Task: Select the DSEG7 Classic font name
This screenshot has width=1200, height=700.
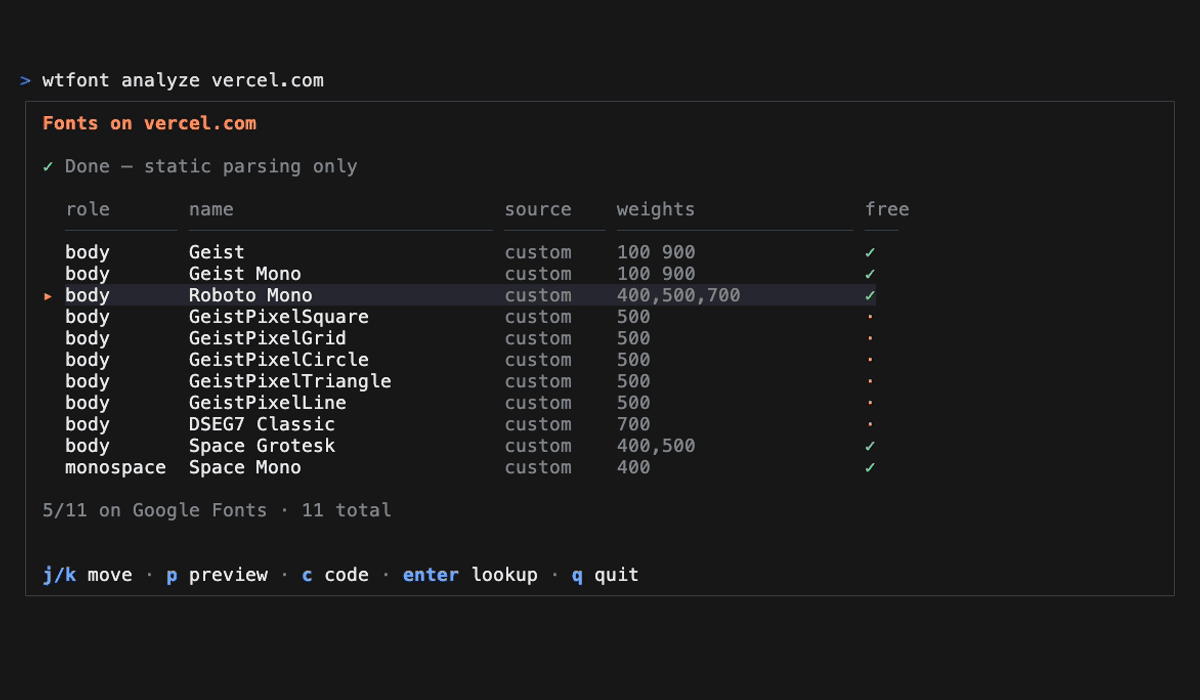Action: tap(262, 424)
